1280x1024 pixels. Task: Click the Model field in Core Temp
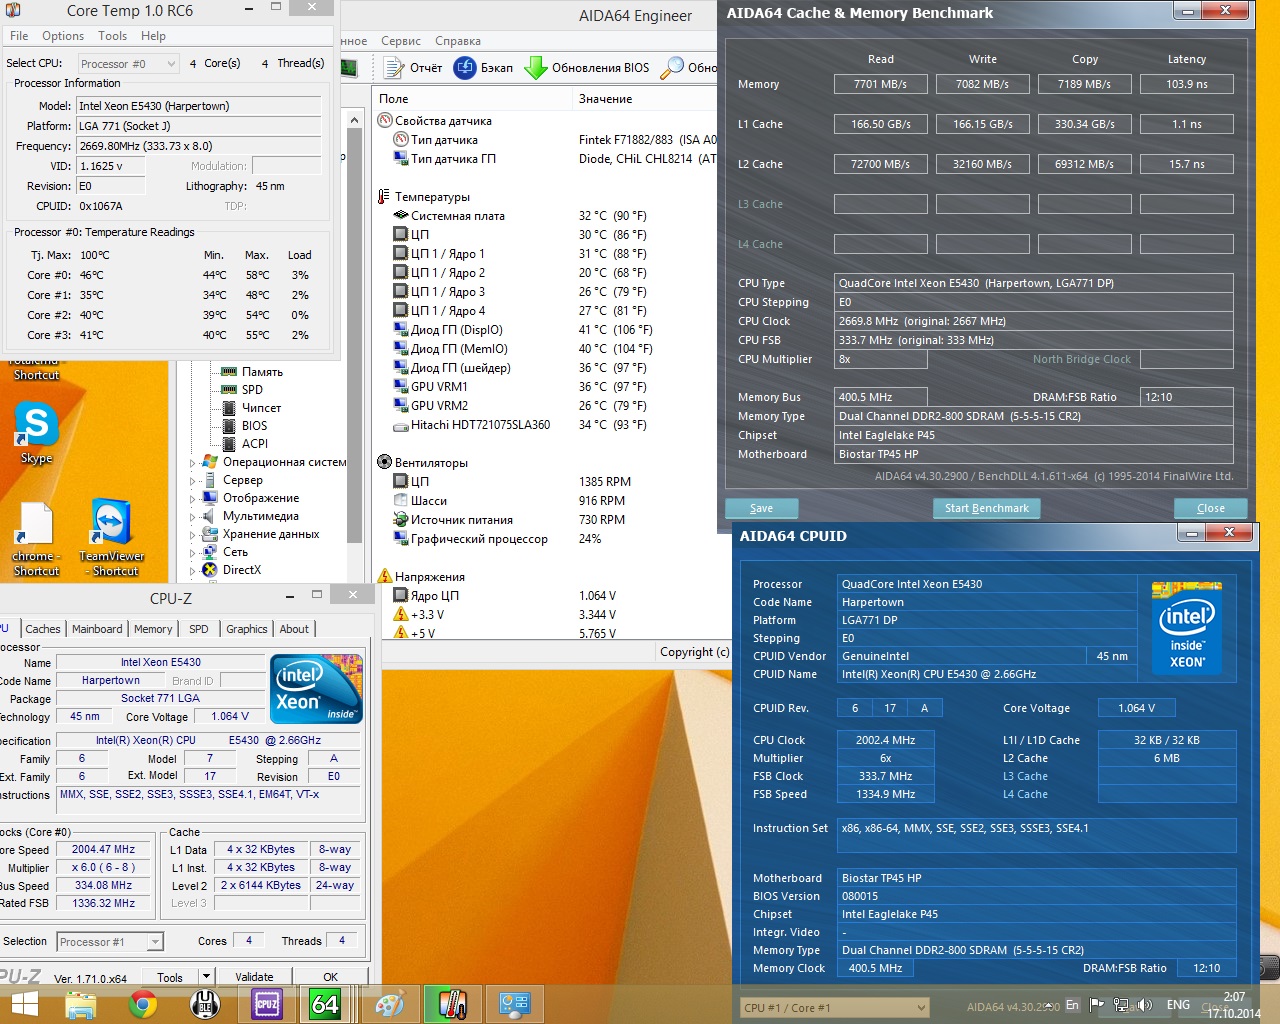pyautogui.click(x=199, y=106)
